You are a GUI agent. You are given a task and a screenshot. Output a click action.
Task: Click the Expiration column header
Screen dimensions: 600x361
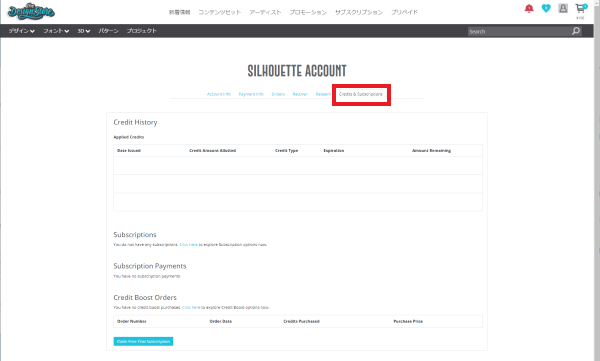point(334,151)
